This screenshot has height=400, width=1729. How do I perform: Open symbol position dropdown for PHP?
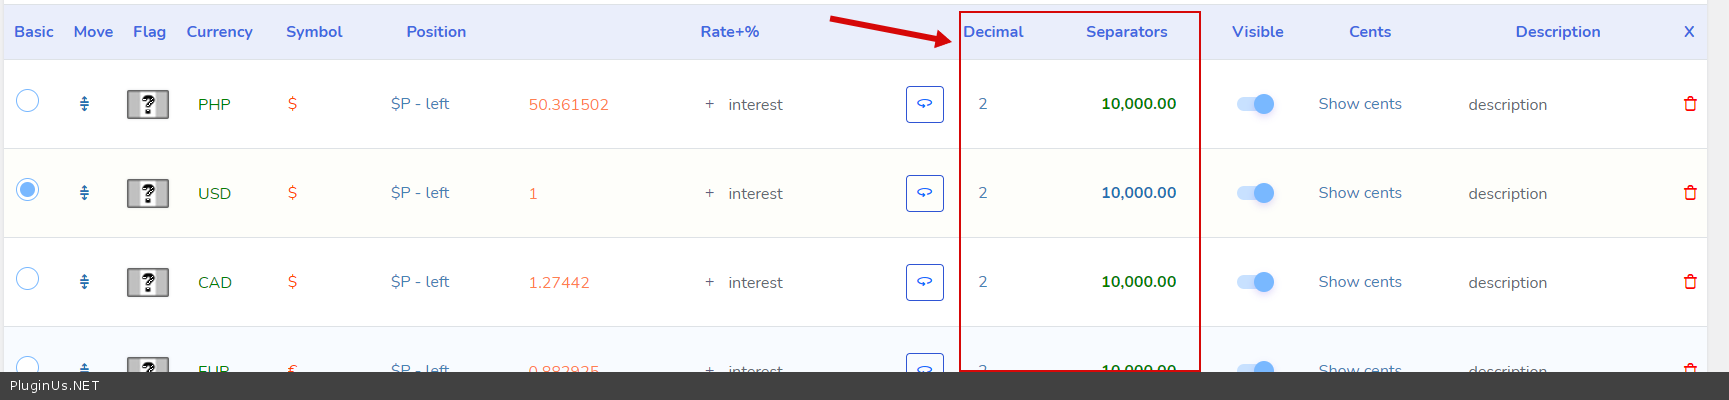[x=420, y=104]
